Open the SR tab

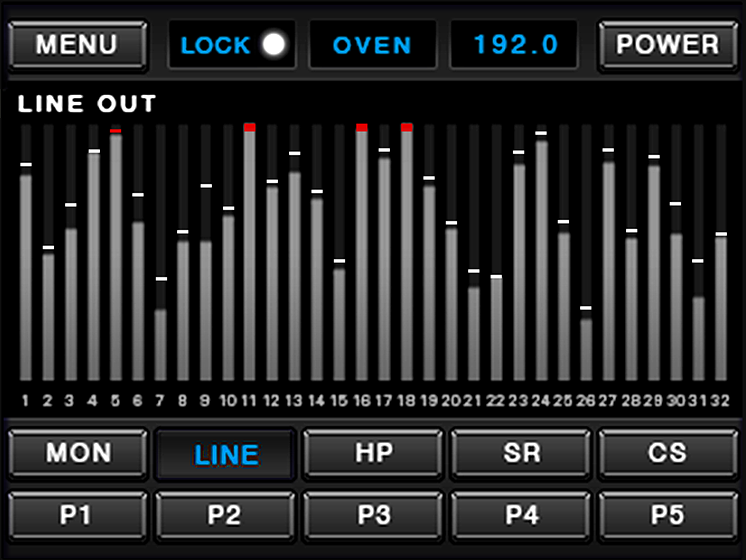point(521,453)
